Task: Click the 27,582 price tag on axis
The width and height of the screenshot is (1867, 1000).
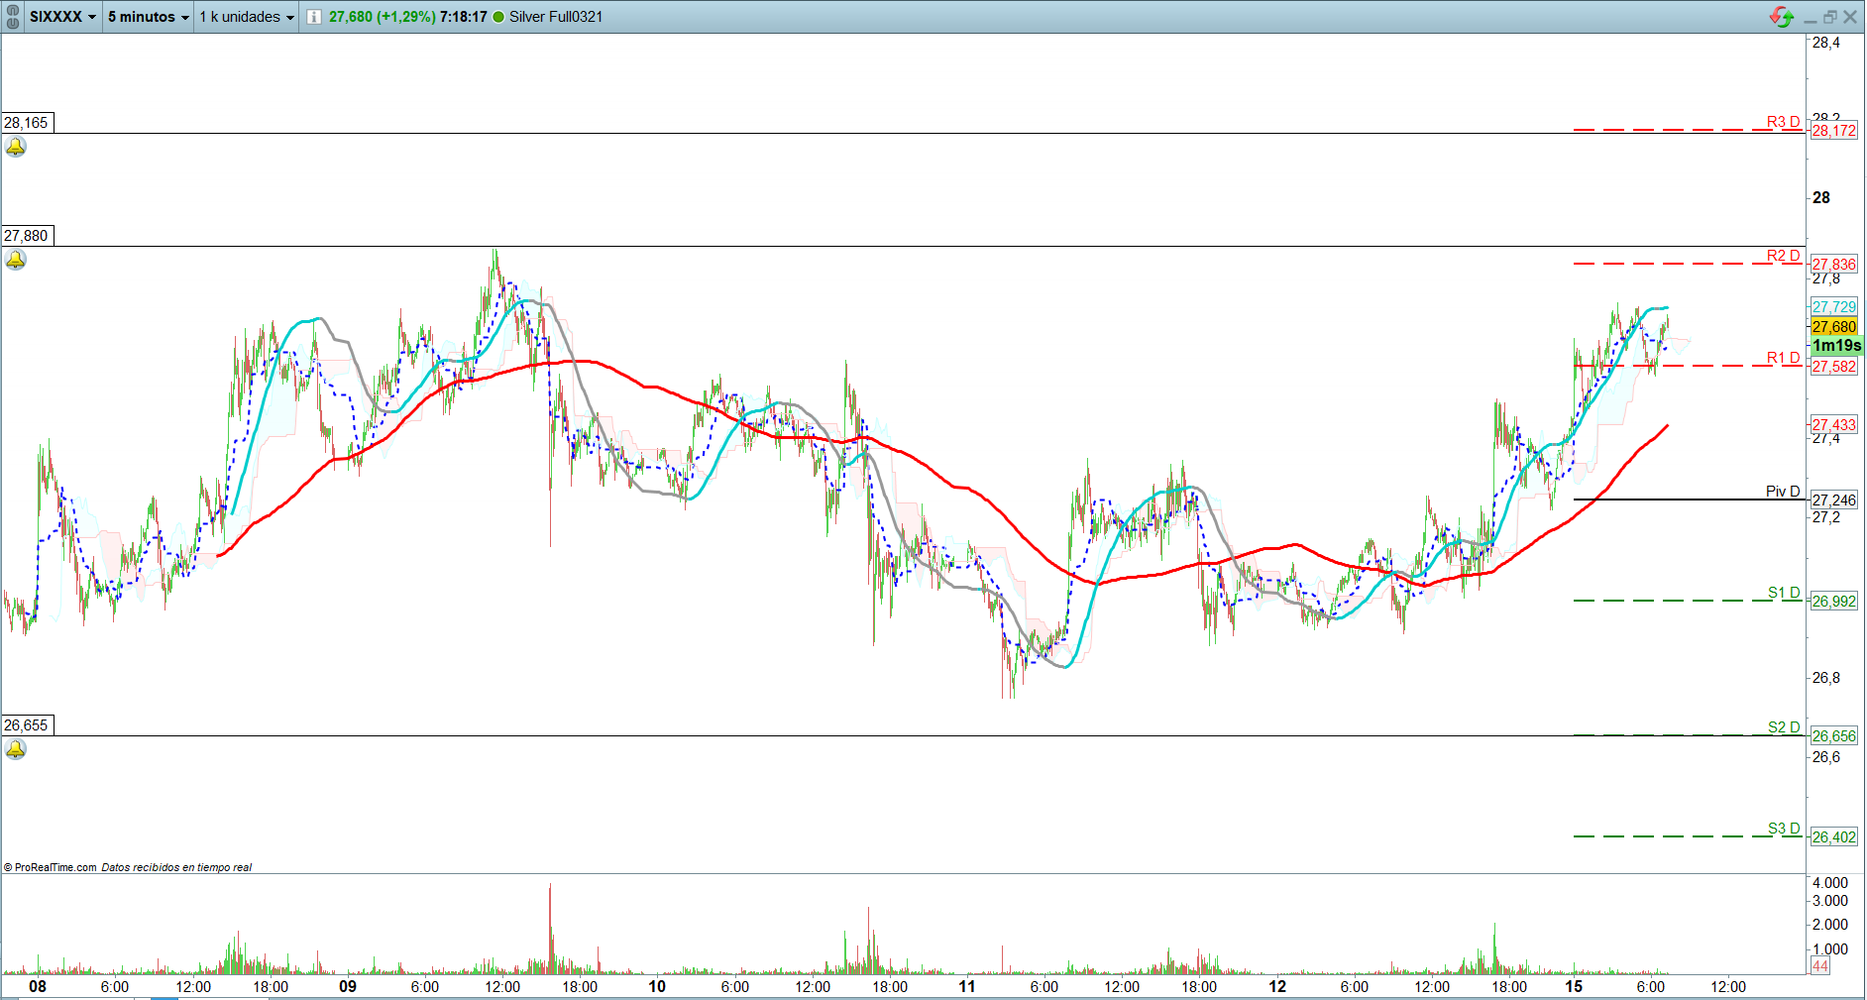Action: pyautogui.click(x=1834, y=367)
